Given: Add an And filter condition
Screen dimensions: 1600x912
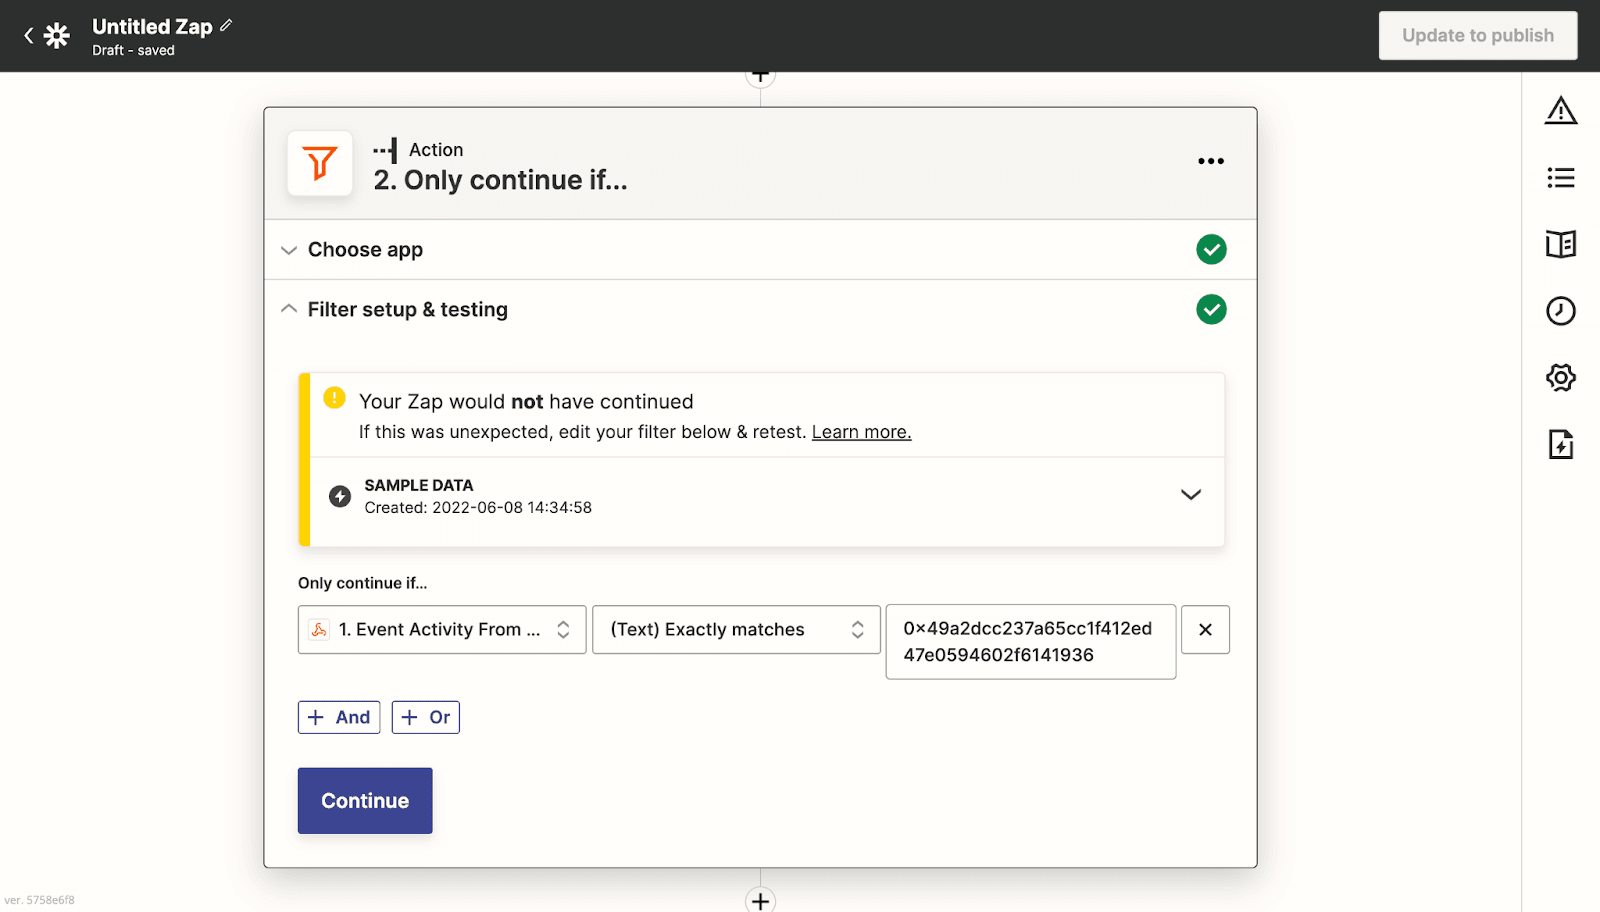Looking at the screenshot, I should 338,717.
